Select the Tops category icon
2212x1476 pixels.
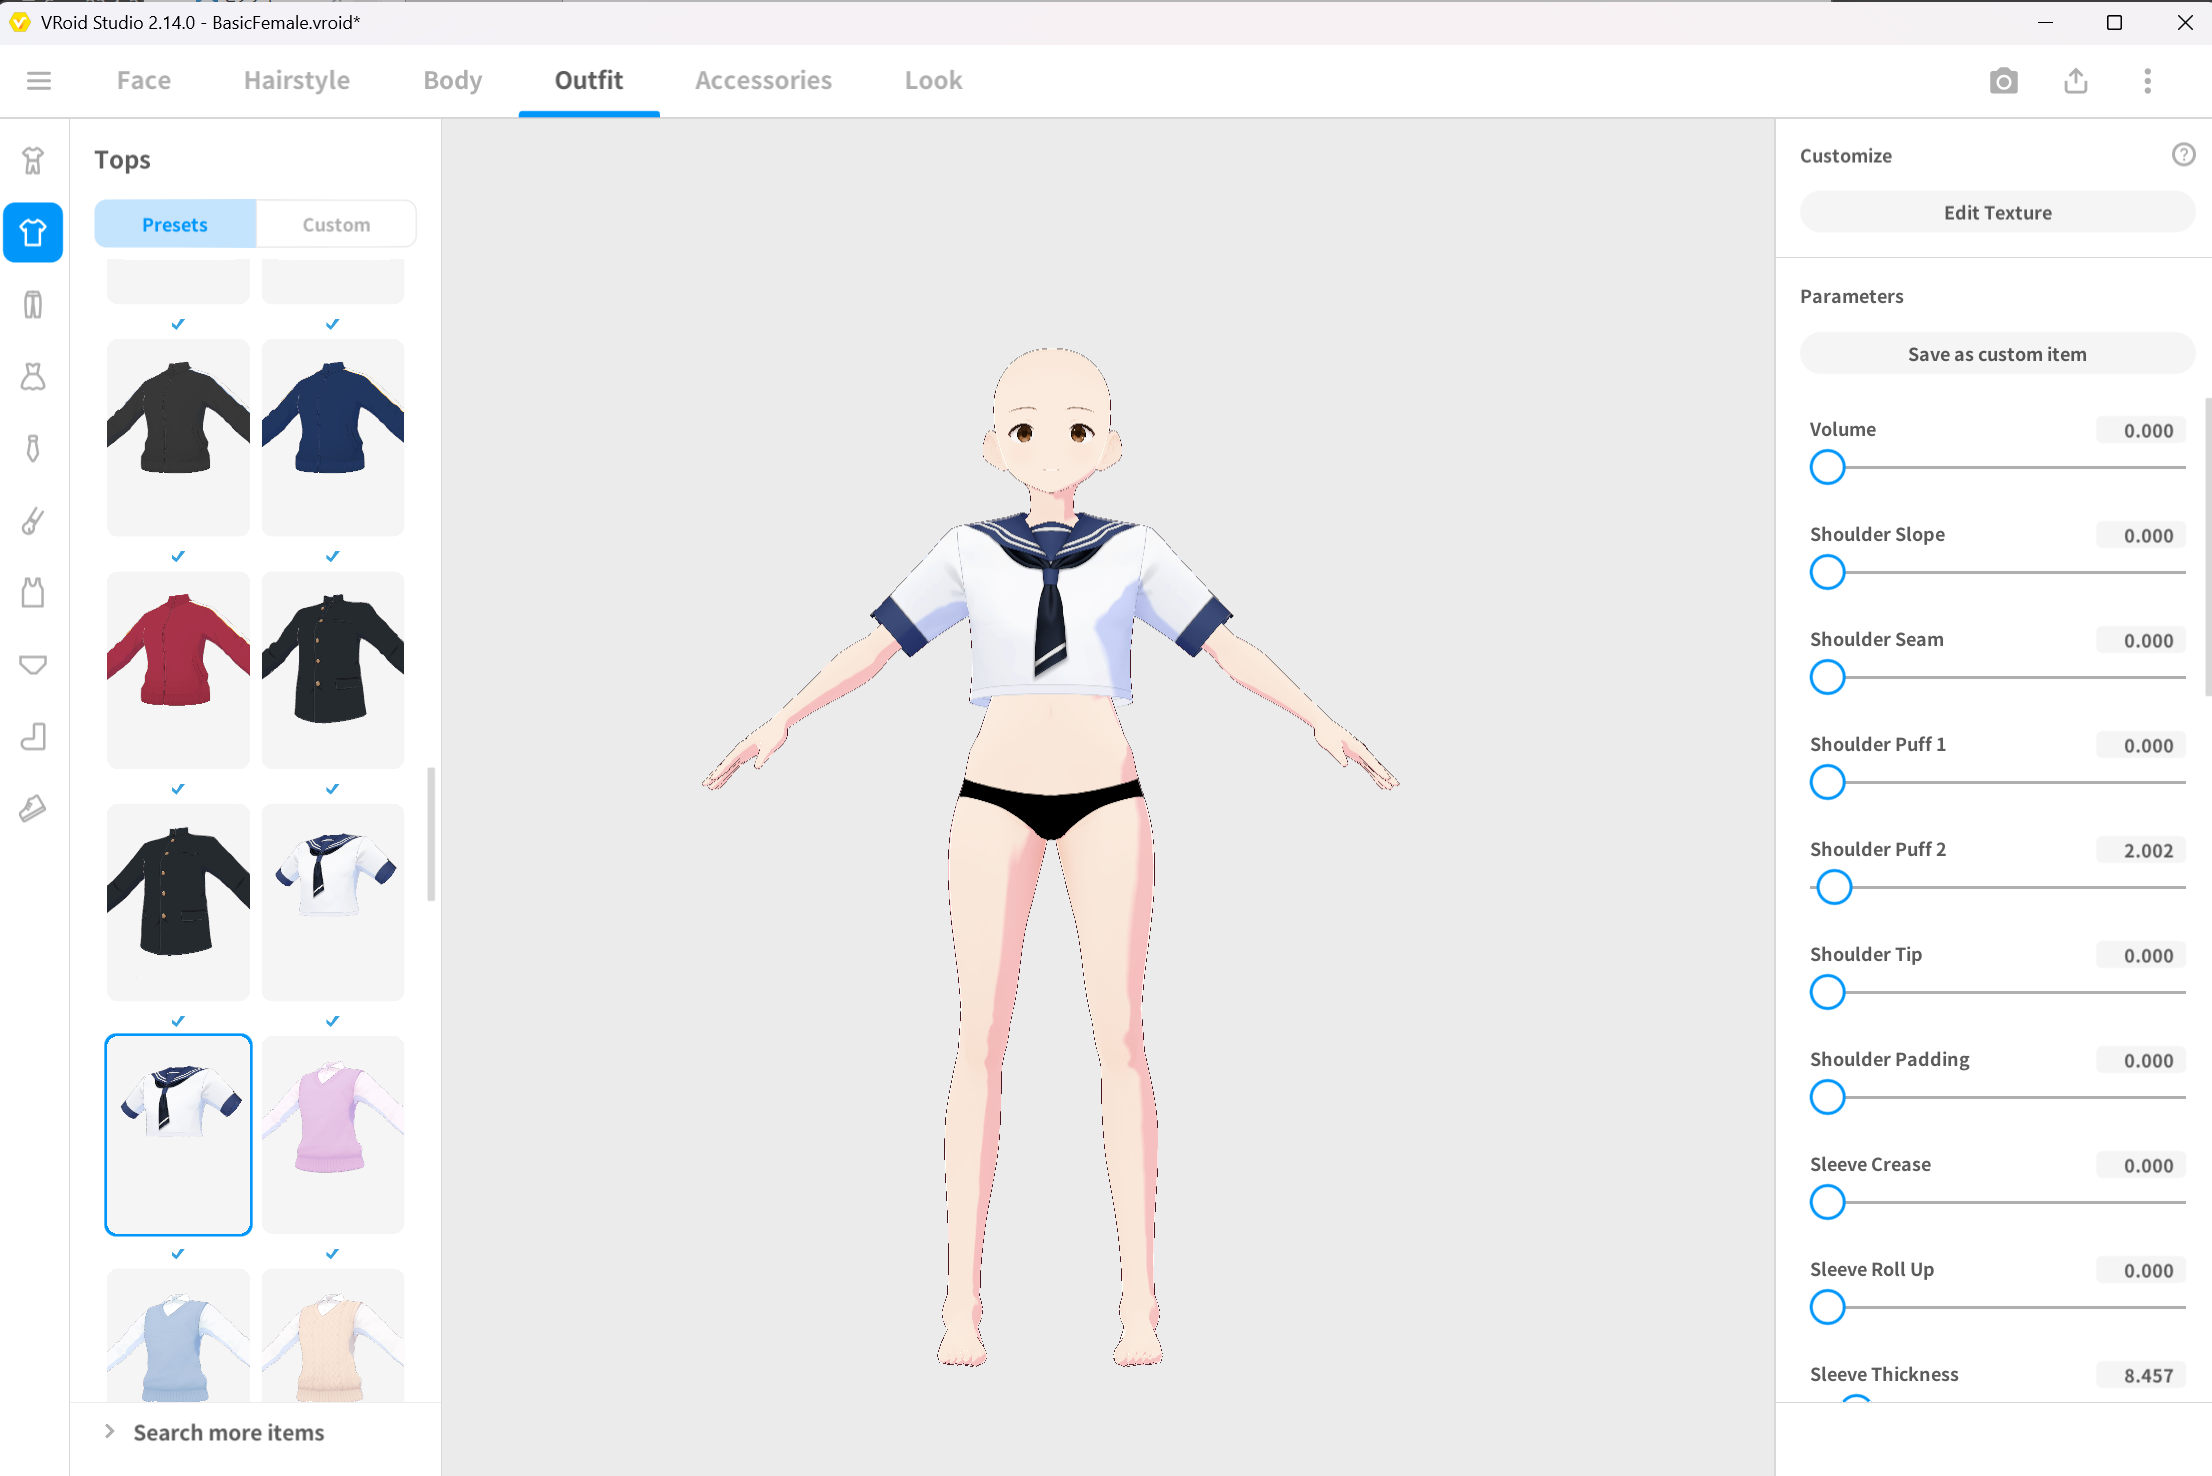(33, 232)
